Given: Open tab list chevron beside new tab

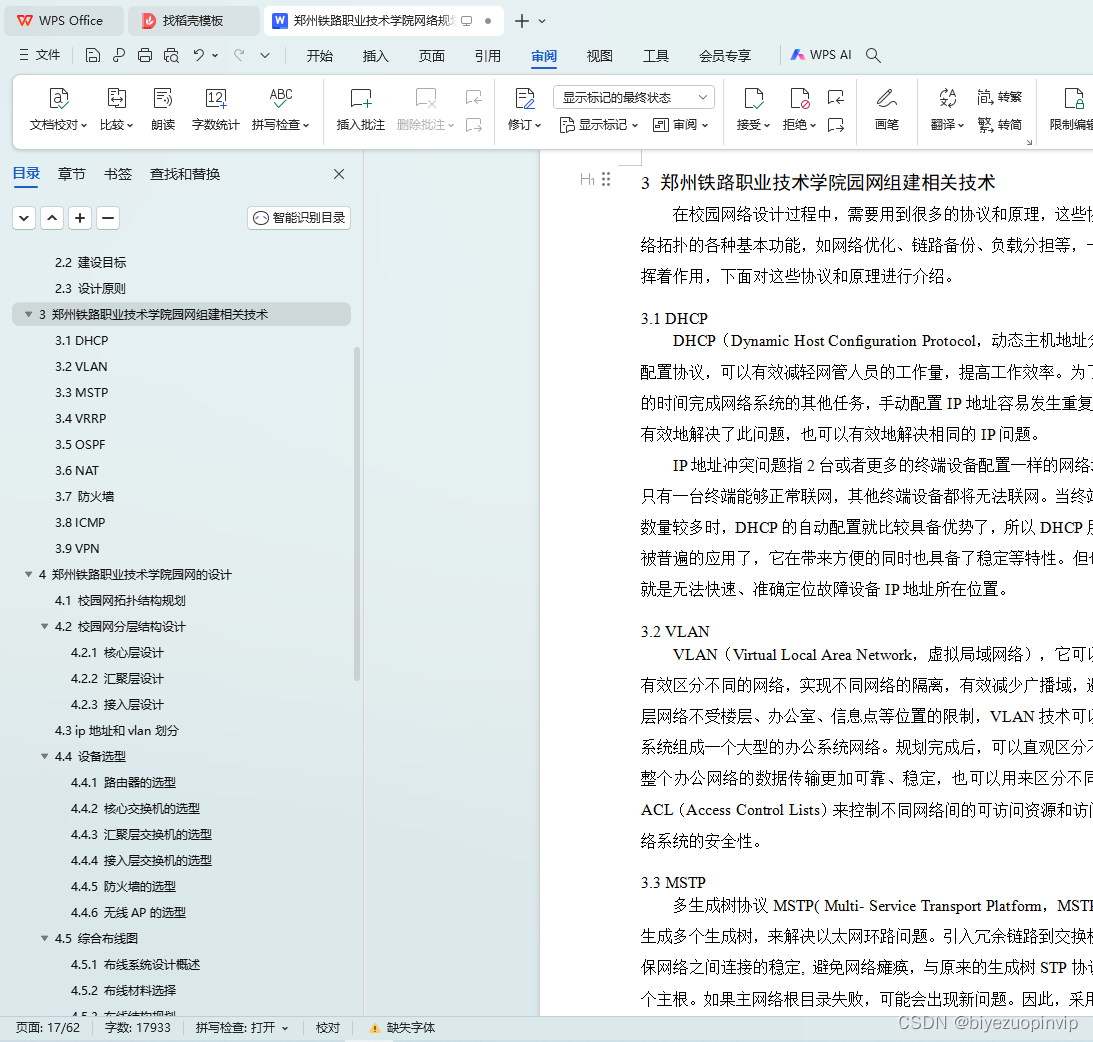Looking at the screenshot, I should tap(542, 21).
